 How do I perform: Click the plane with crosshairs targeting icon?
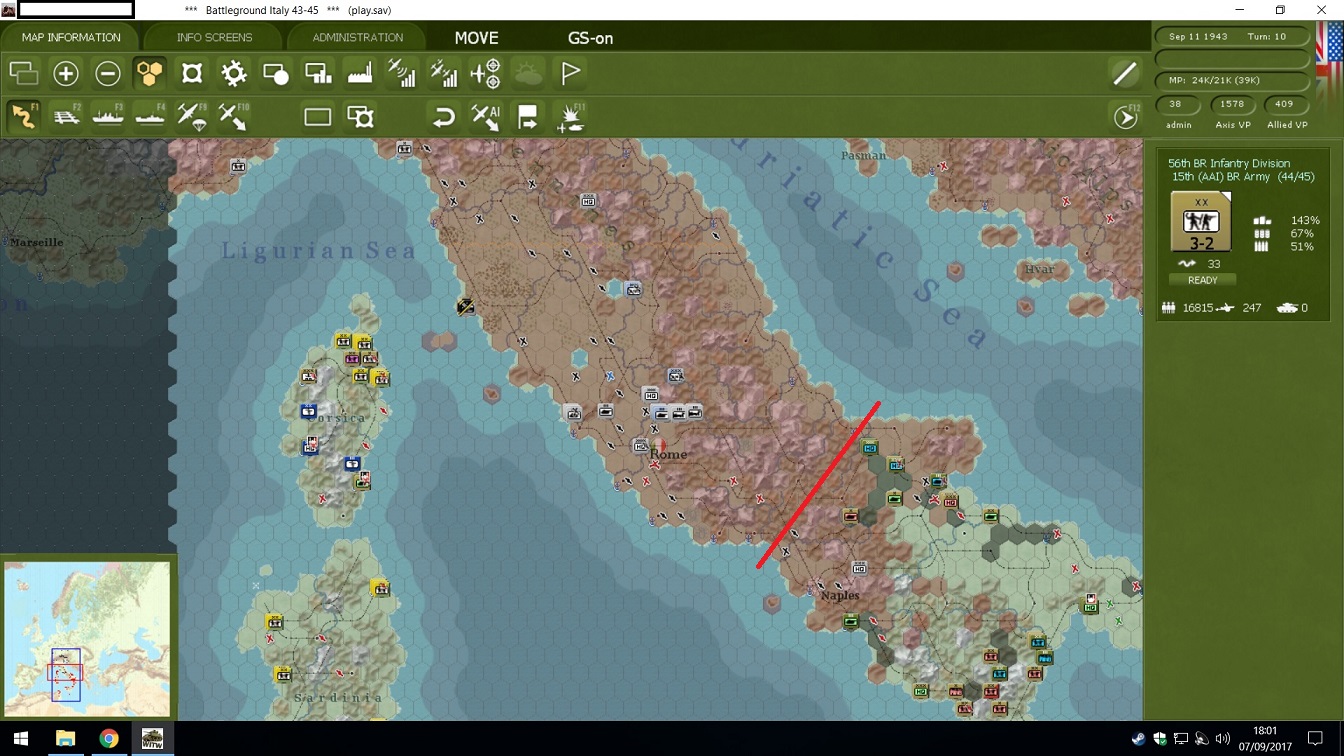coord(486,73)
